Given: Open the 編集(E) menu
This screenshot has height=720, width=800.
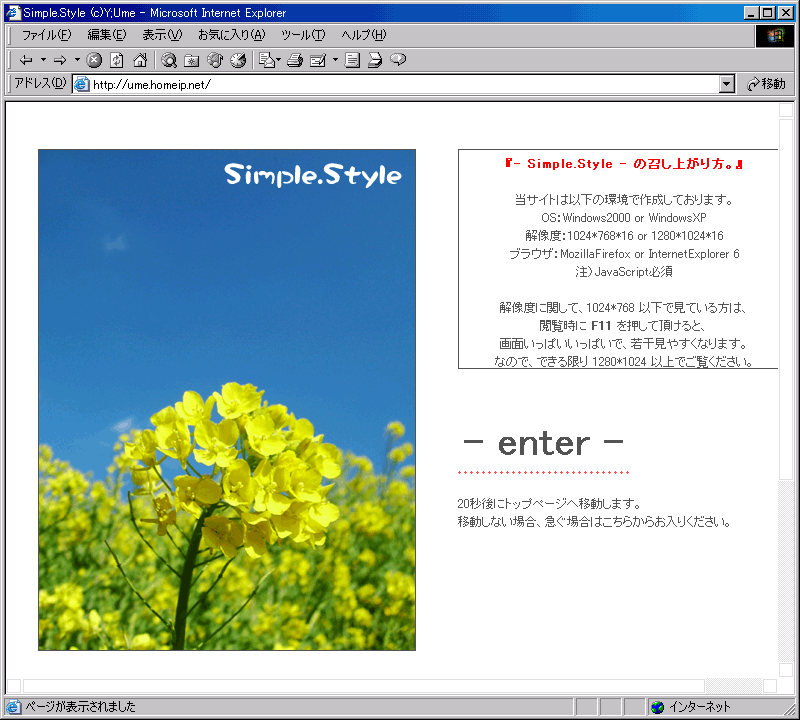Looking at the screenshot, I should coord(107,35).
